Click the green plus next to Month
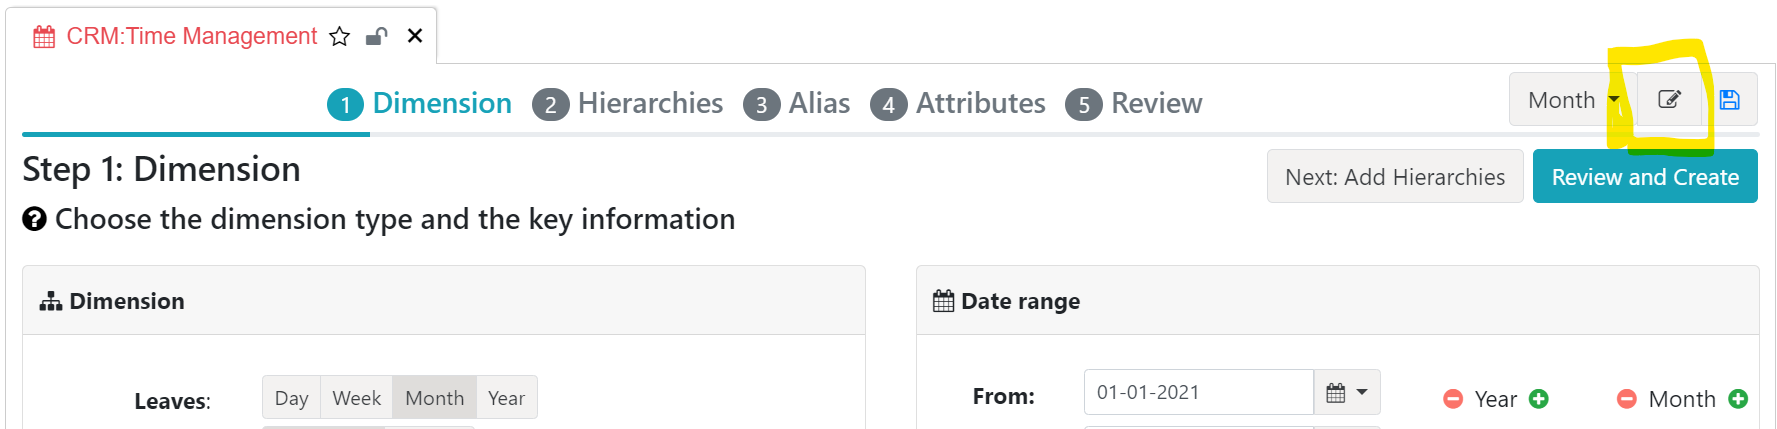This screenshot has height=429, width=1777. (1738, 399)
